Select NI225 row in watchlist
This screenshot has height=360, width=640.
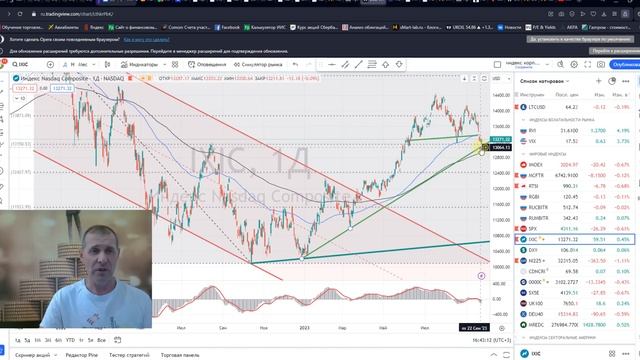tap(575, 261)
